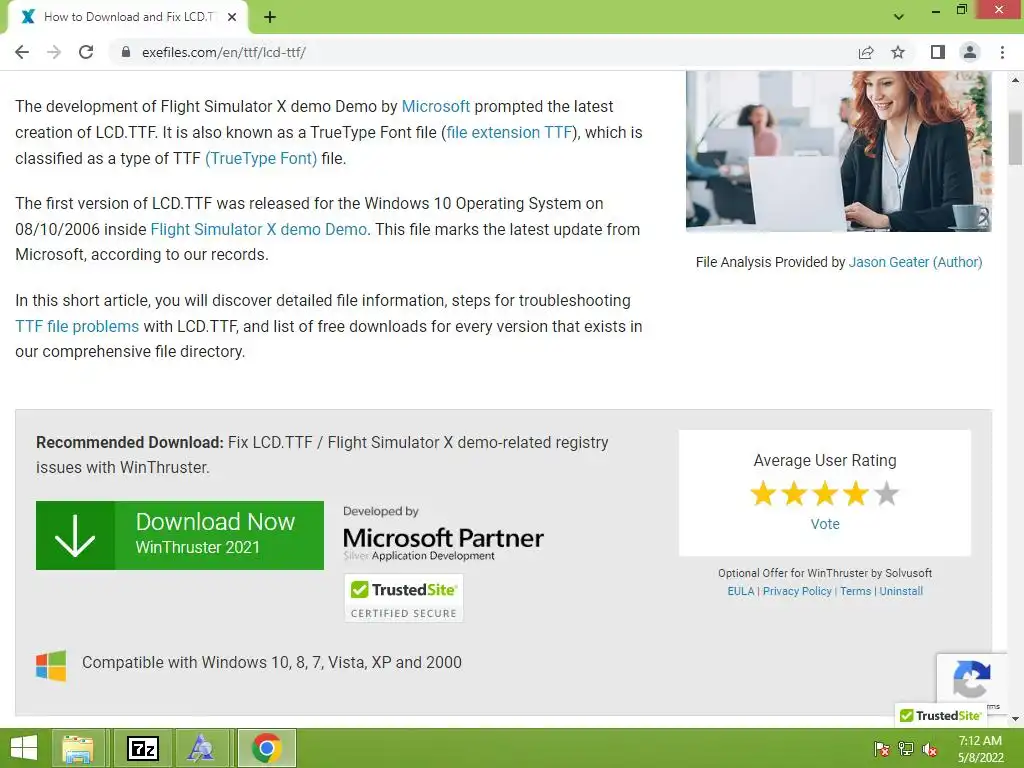
Task: Rate five stars in user rating
Action: 887,494
